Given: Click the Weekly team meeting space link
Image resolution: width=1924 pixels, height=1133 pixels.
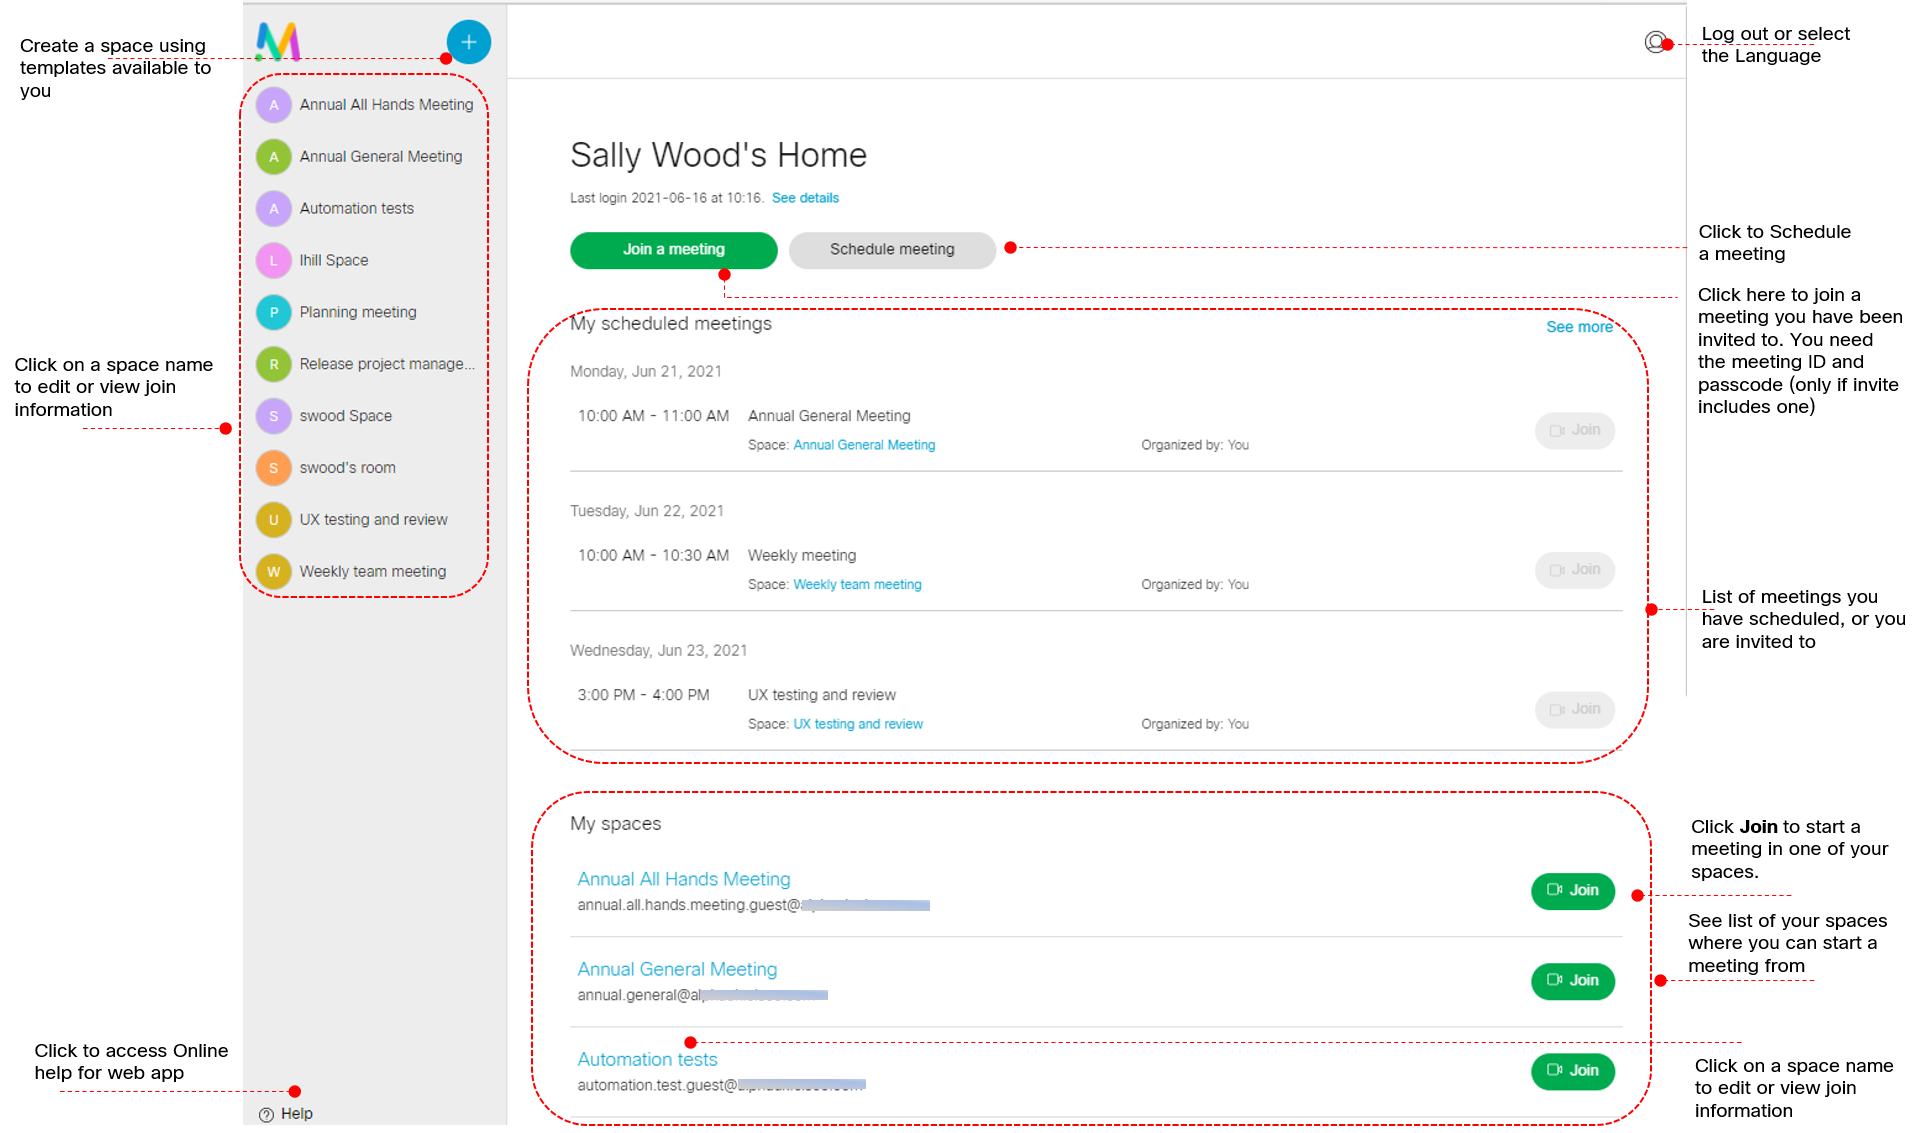Looking at the screenshot, I should click(858, 584).
